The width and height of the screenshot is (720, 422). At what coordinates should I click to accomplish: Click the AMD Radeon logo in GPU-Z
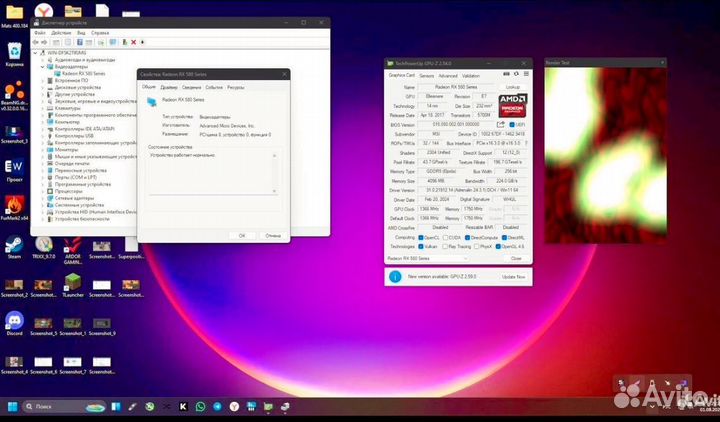tap(512, 105)
